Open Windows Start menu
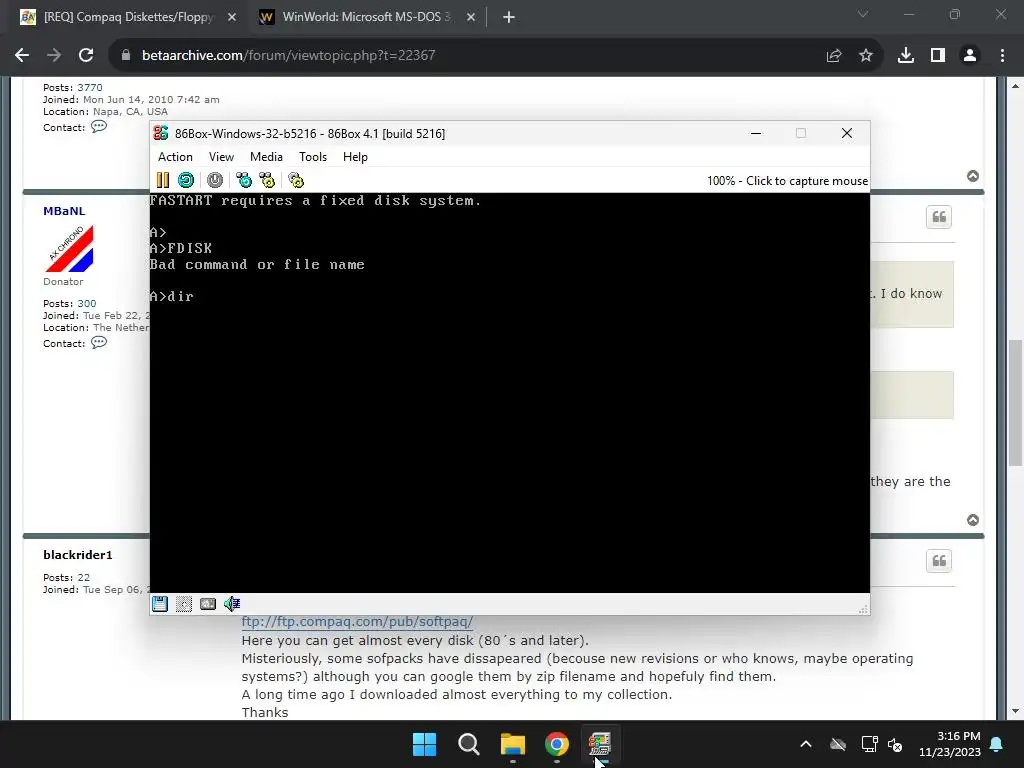 point(424,744)
